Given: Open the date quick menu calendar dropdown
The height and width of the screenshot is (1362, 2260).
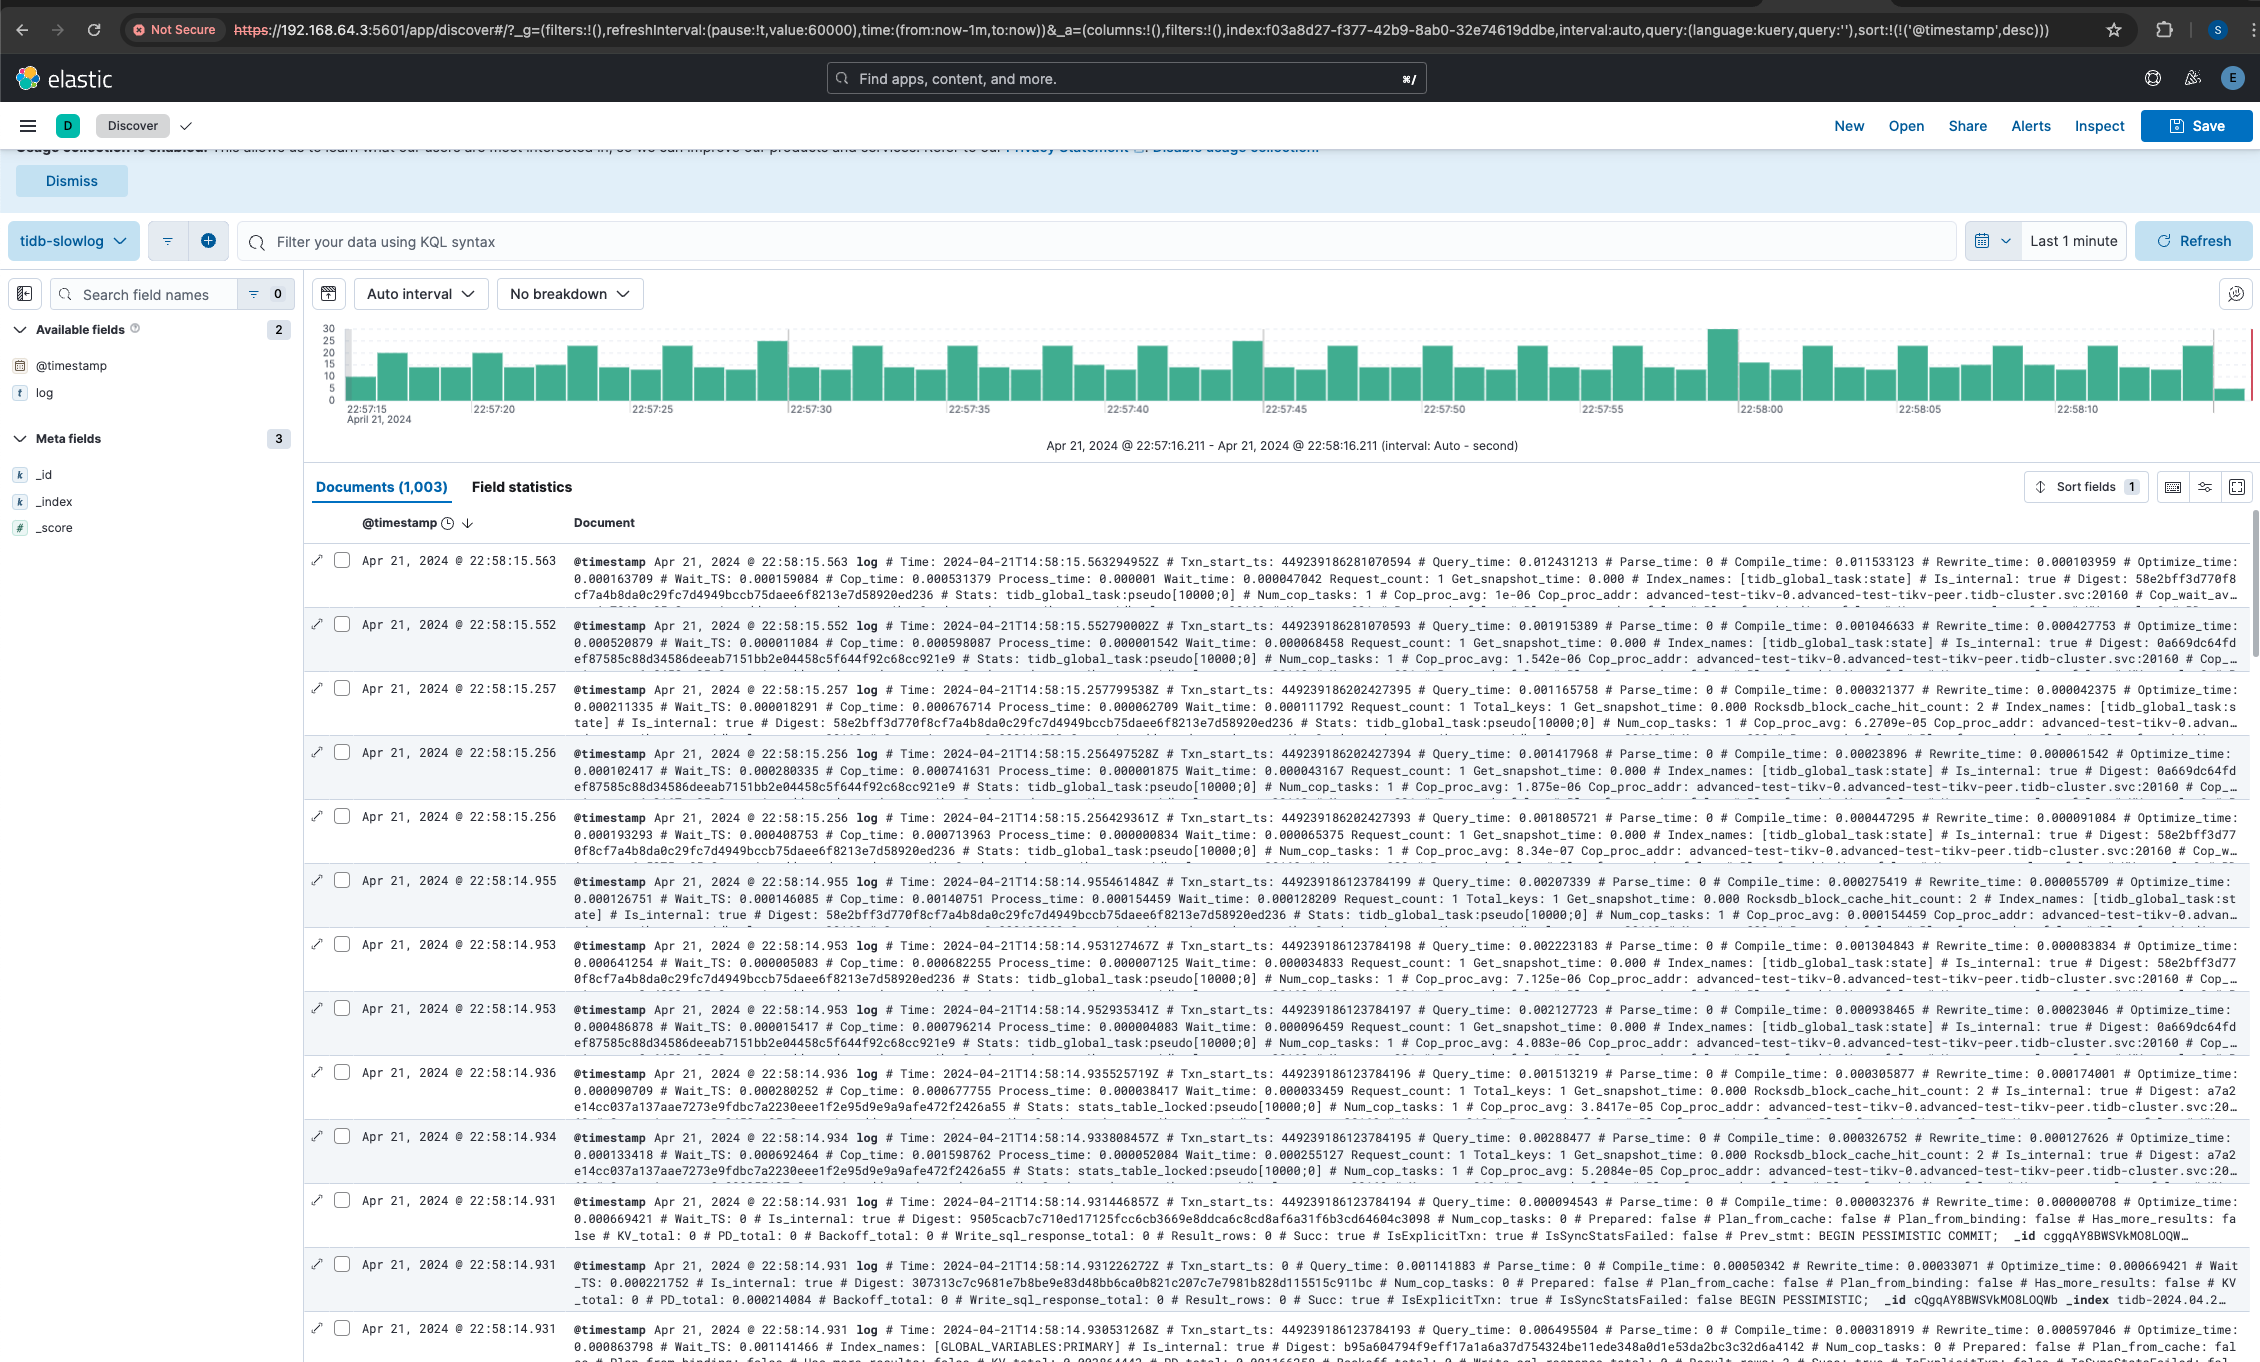Looking at the screenshot, I should pos(1993,241).
